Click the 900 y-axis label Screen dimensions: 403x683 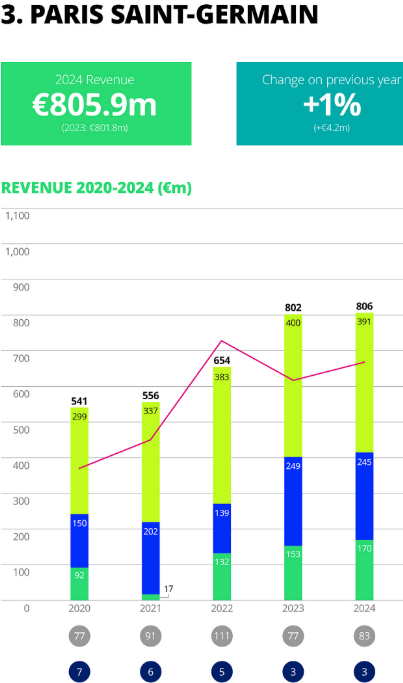click(21, 287)
